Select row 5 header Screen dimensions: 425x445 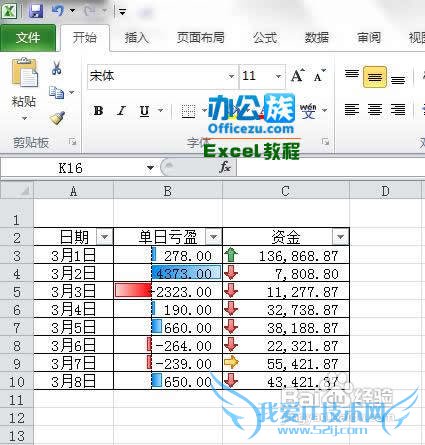tap(17, 292)
